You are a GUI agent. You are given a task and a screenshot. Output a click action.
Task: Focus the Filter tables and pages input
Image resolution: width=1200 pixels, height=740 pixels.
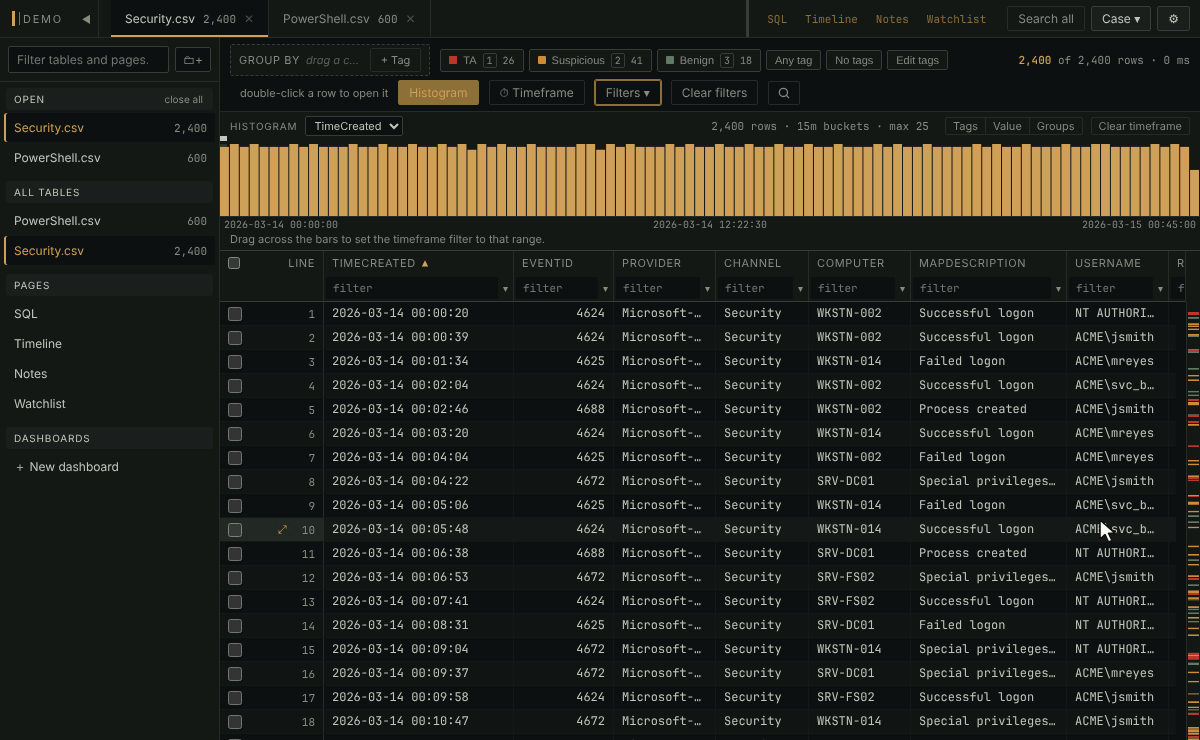tap(89, 60)
